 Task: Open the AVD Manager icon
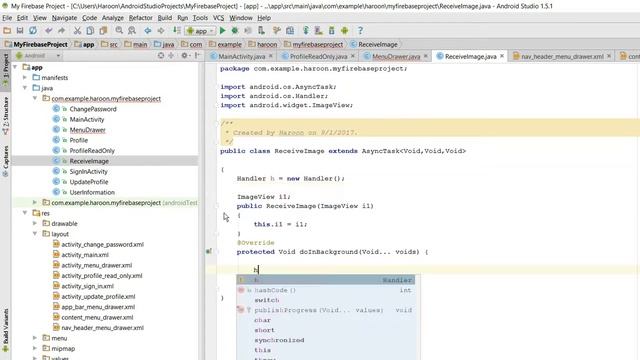click(319, 31)
